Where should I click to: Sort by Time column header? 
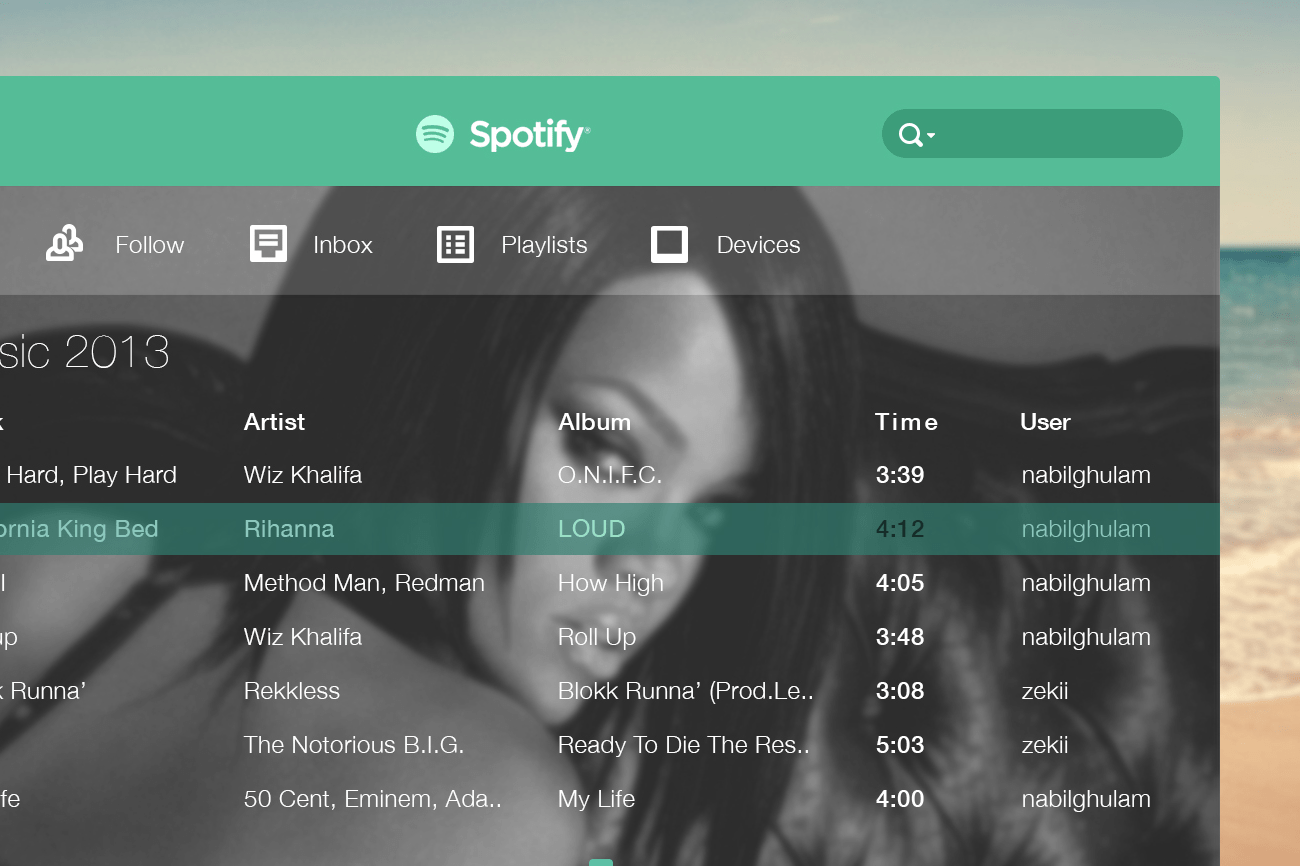(906, 422)
